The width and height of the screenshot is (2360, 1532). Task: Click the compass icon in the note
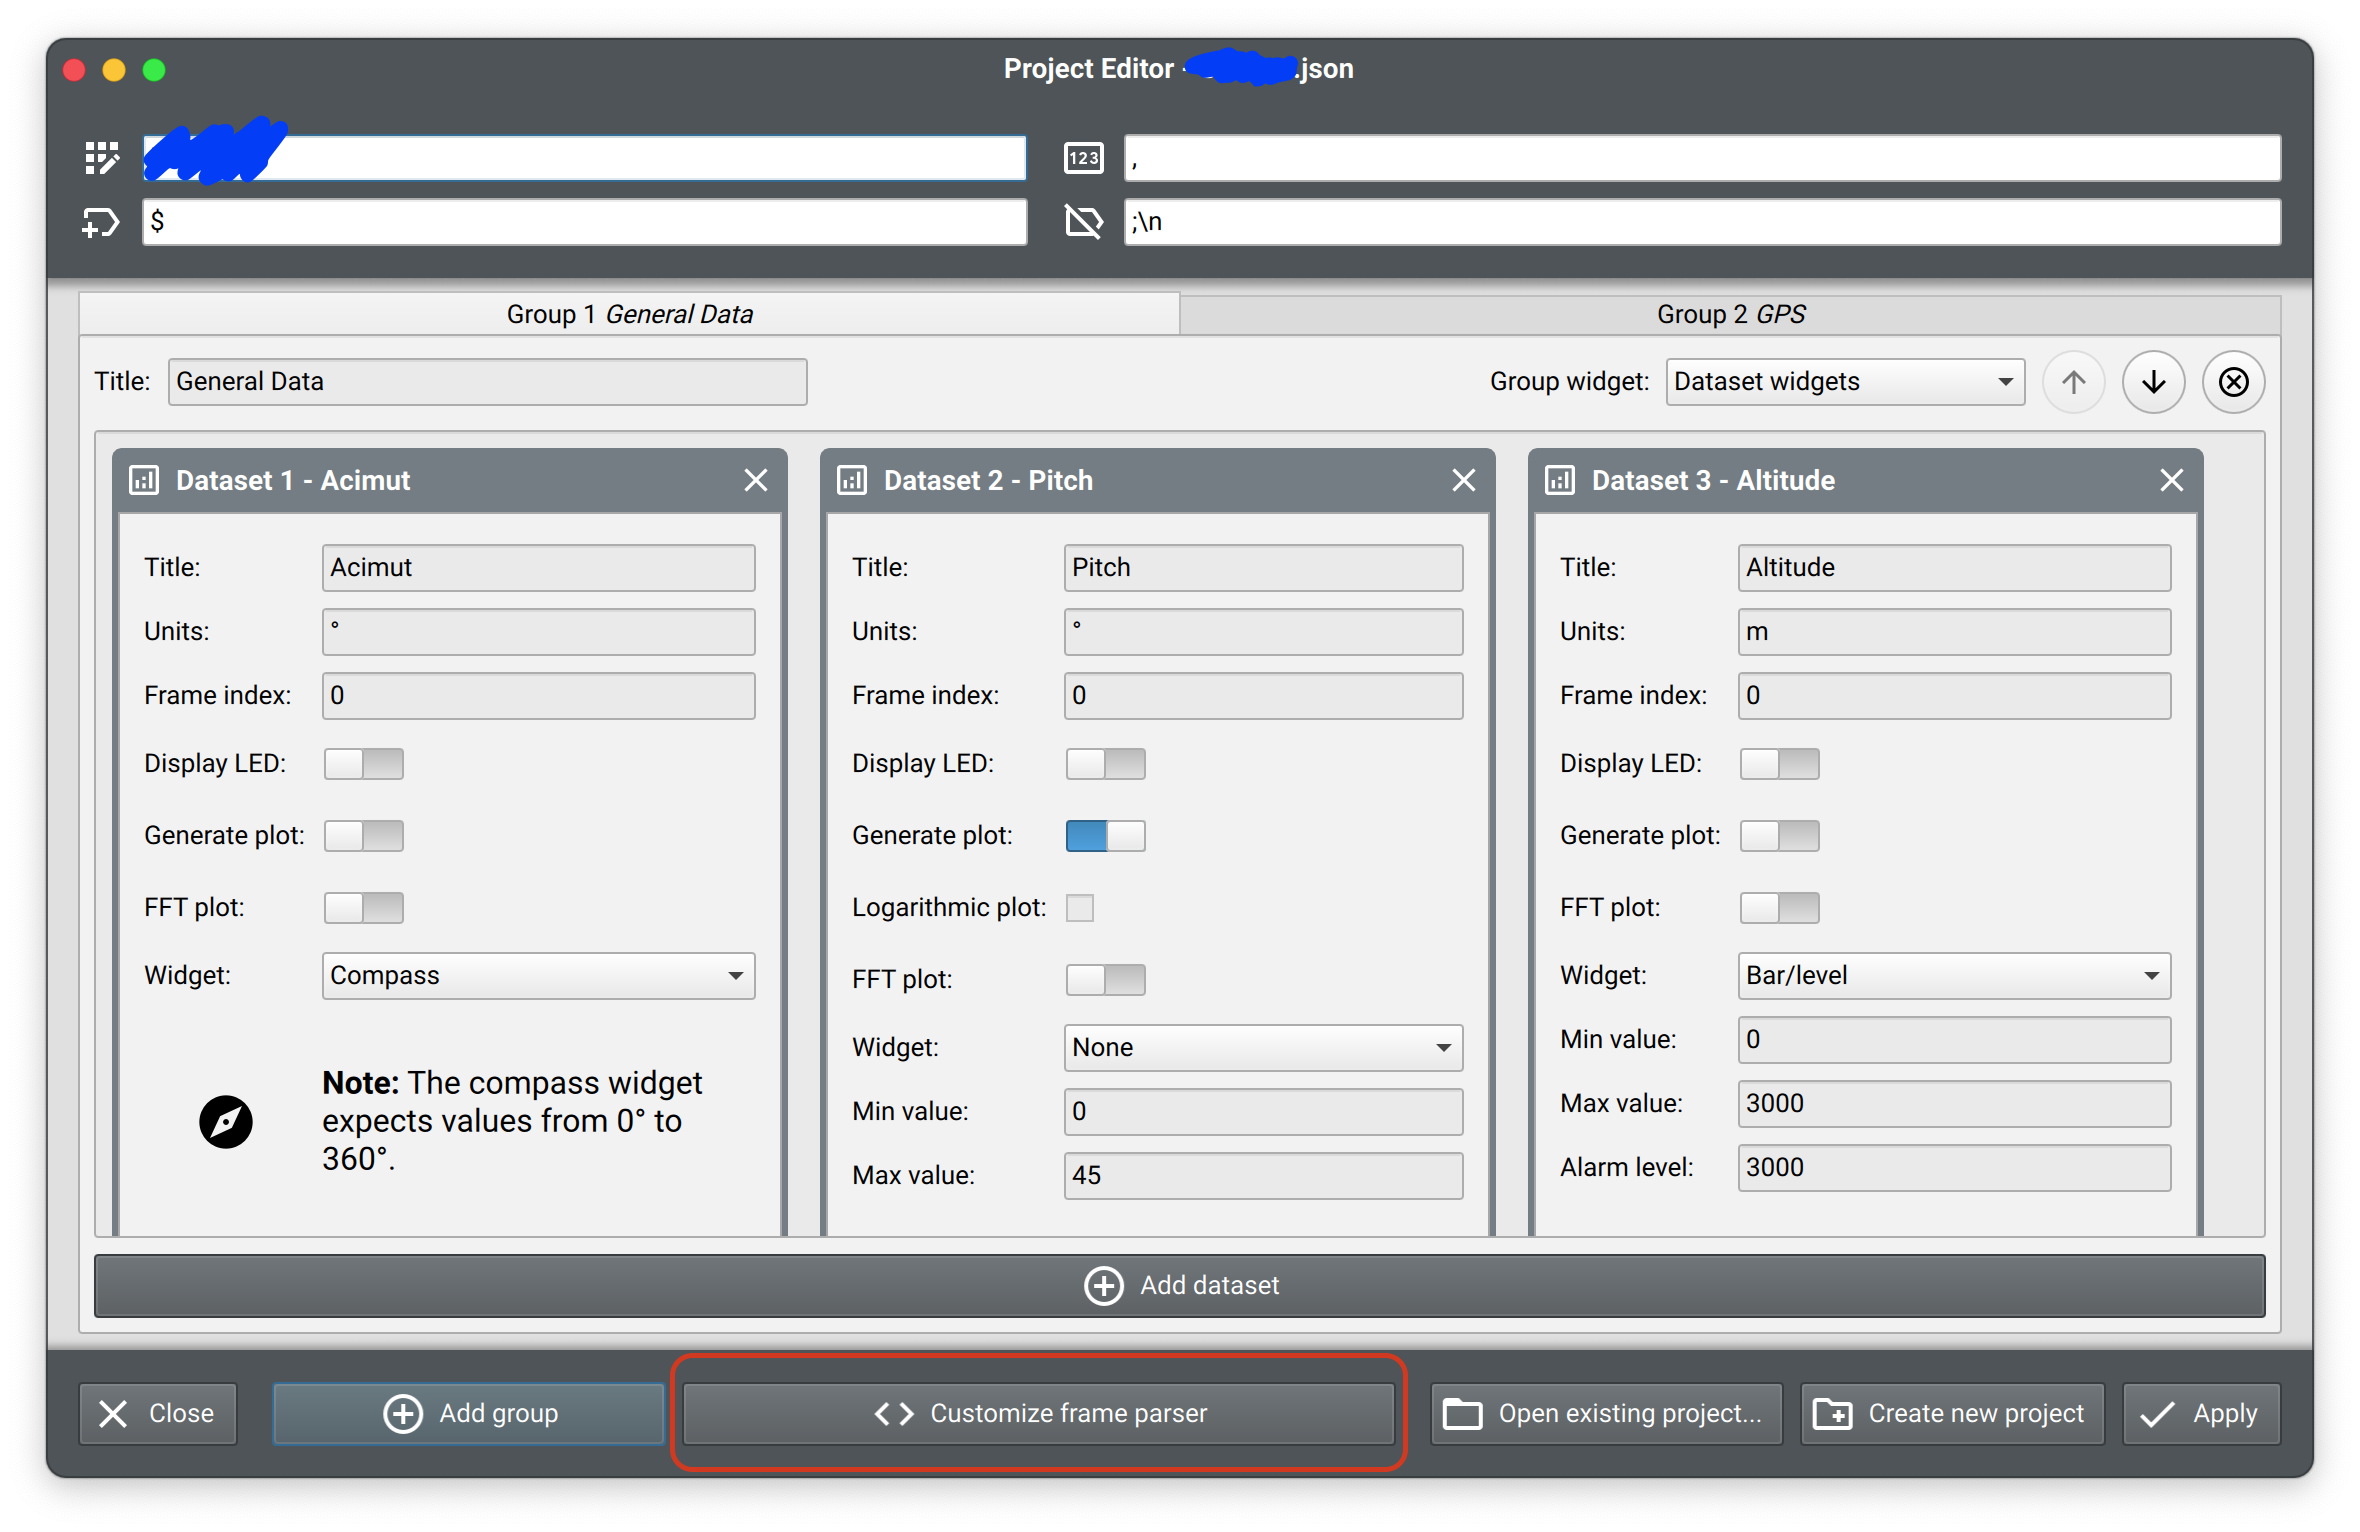(226, 1121)
